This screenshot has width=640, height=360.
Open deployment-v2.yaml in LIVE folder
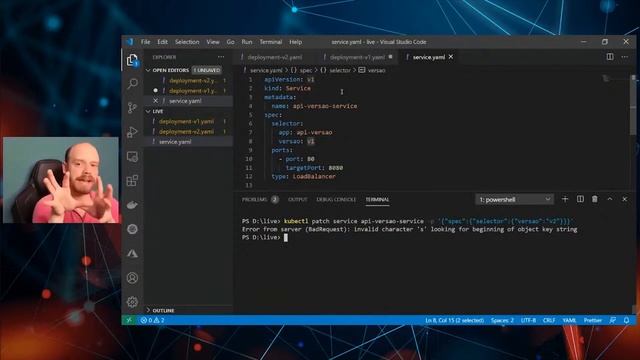click(186, 131)
